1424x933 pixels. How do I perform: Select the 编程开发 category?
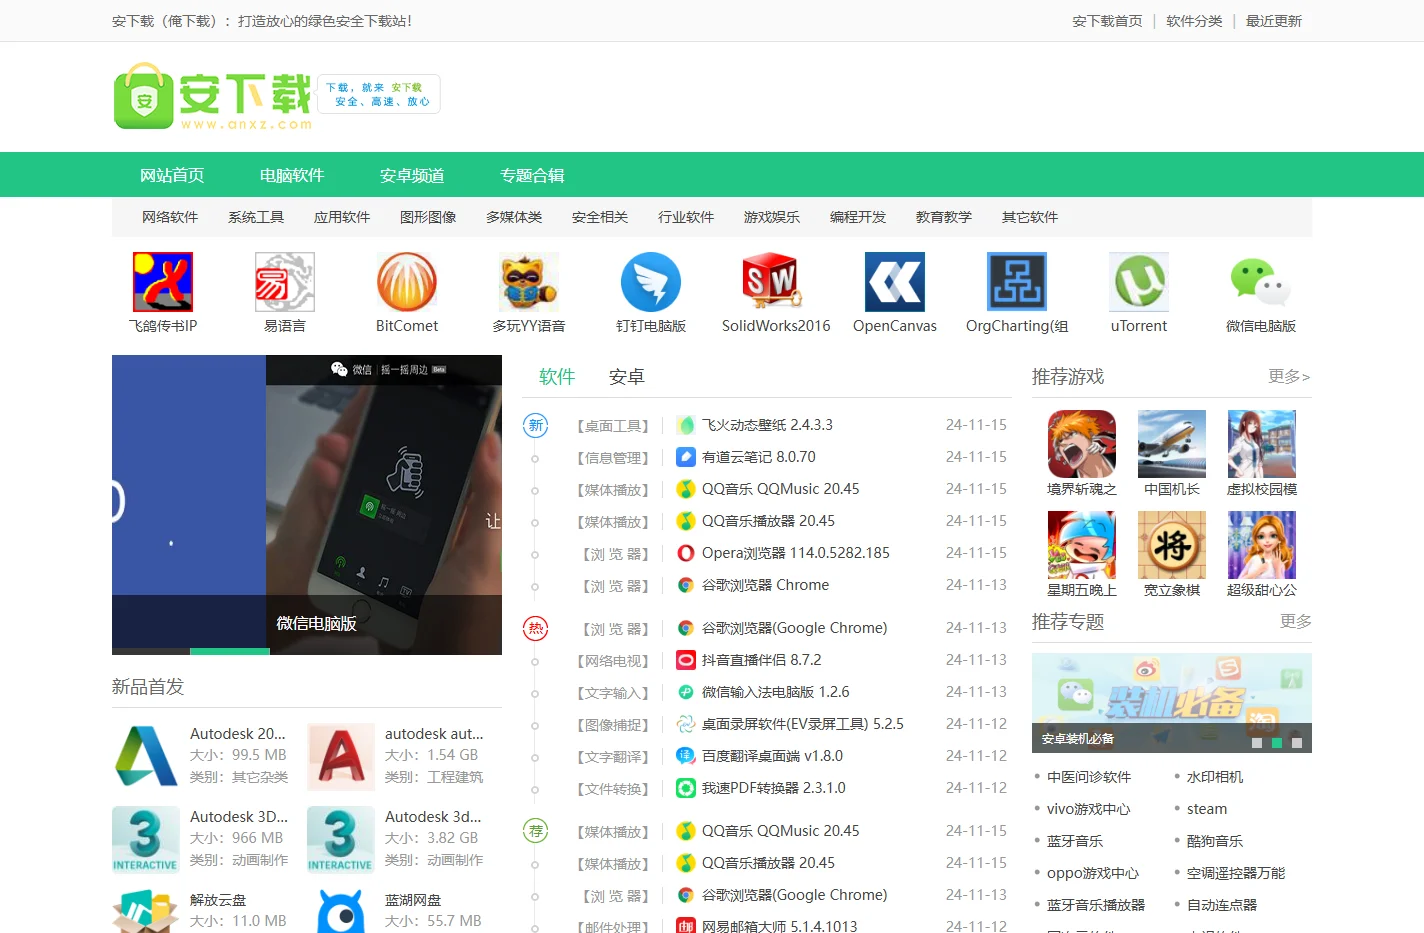858,217
